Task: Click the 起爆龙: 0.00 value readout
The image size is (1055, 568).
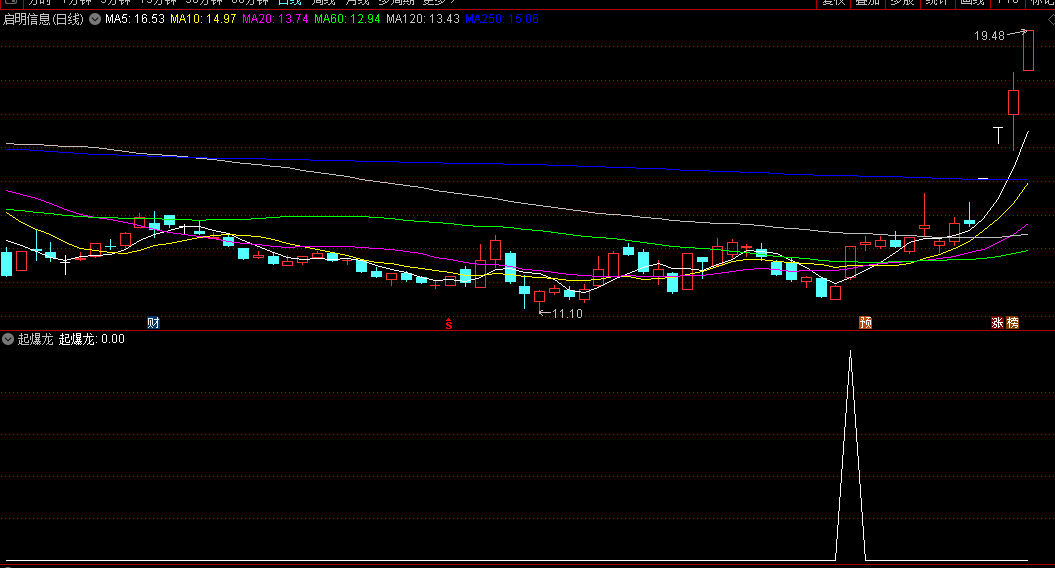Action: coord(92,339)
